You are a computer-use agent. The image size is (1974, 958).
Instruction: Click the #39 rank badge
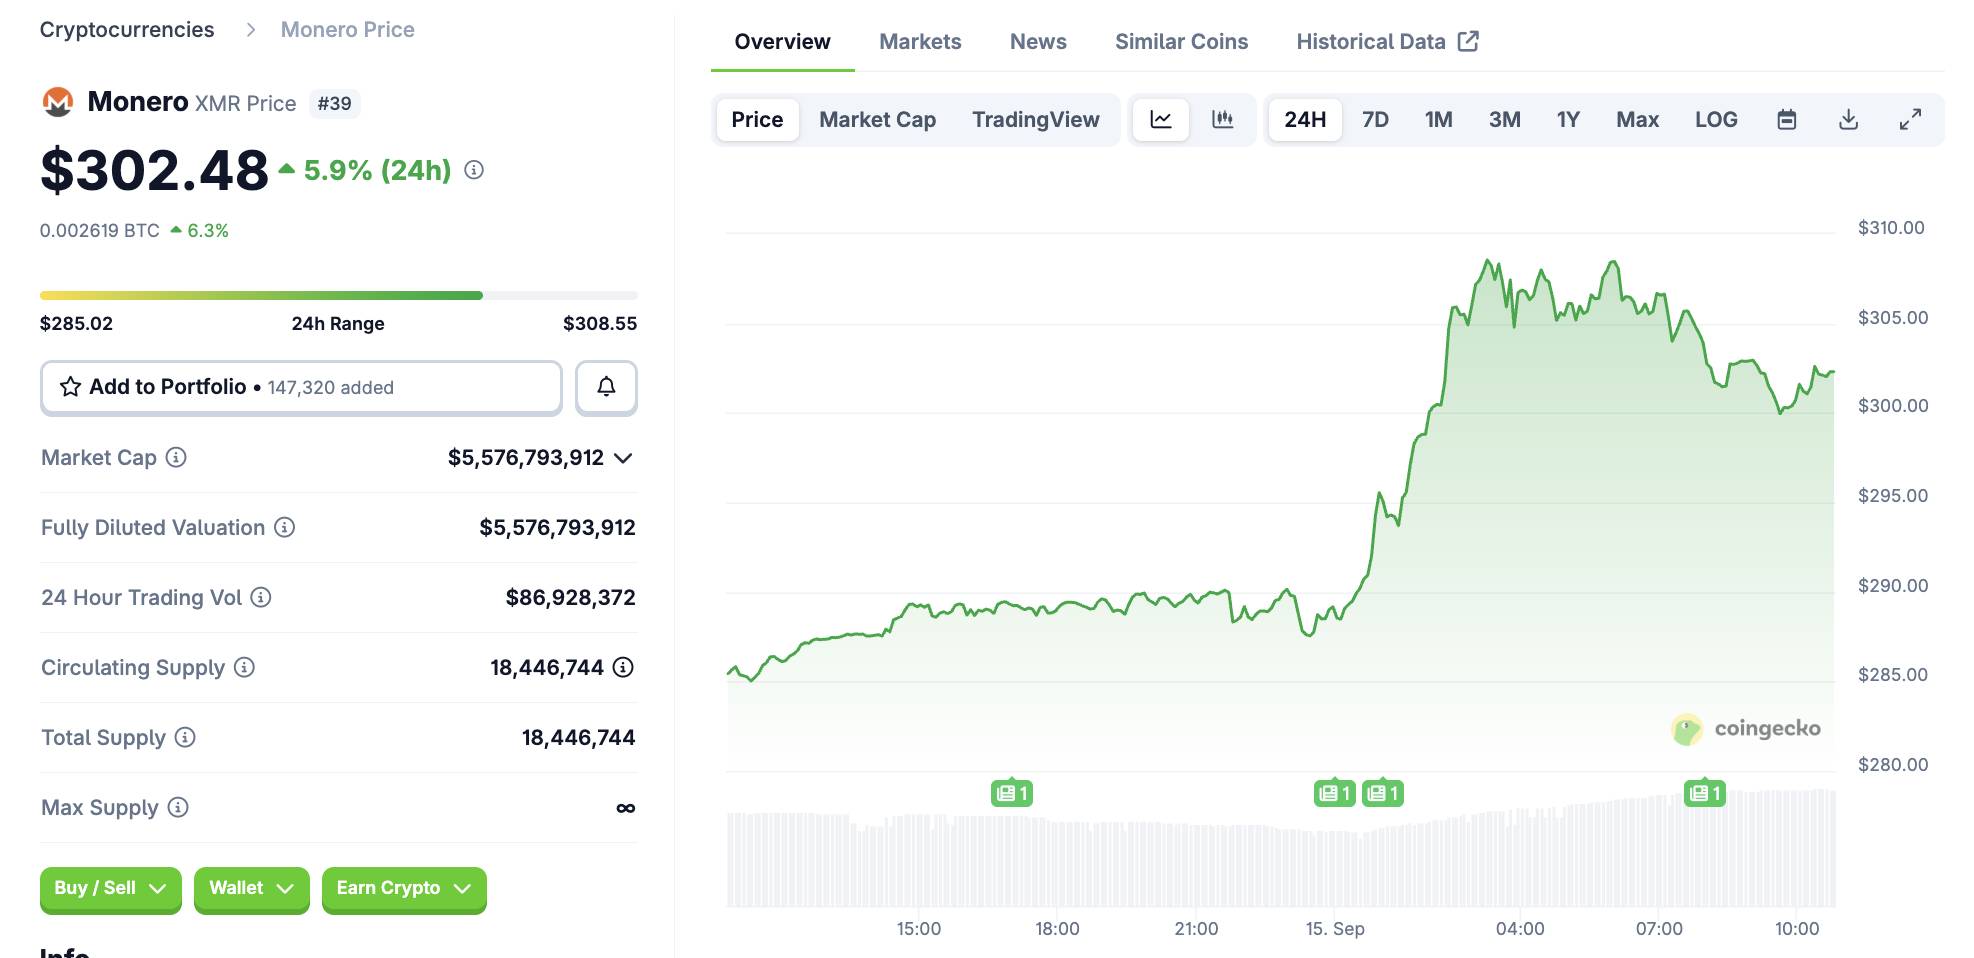tap(334, 103)
